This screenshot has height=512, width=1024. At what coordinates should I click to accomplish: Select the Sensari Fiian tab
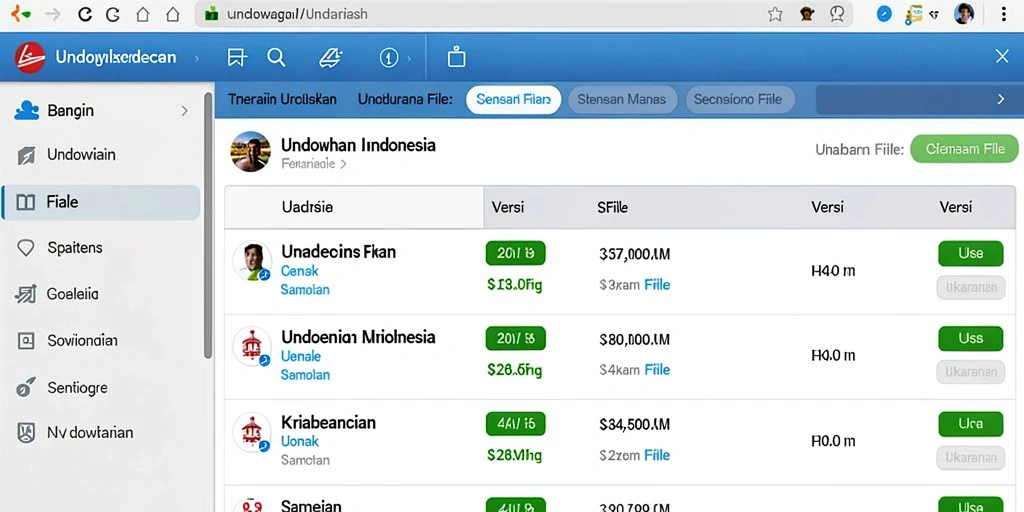[x=513, y=99]
